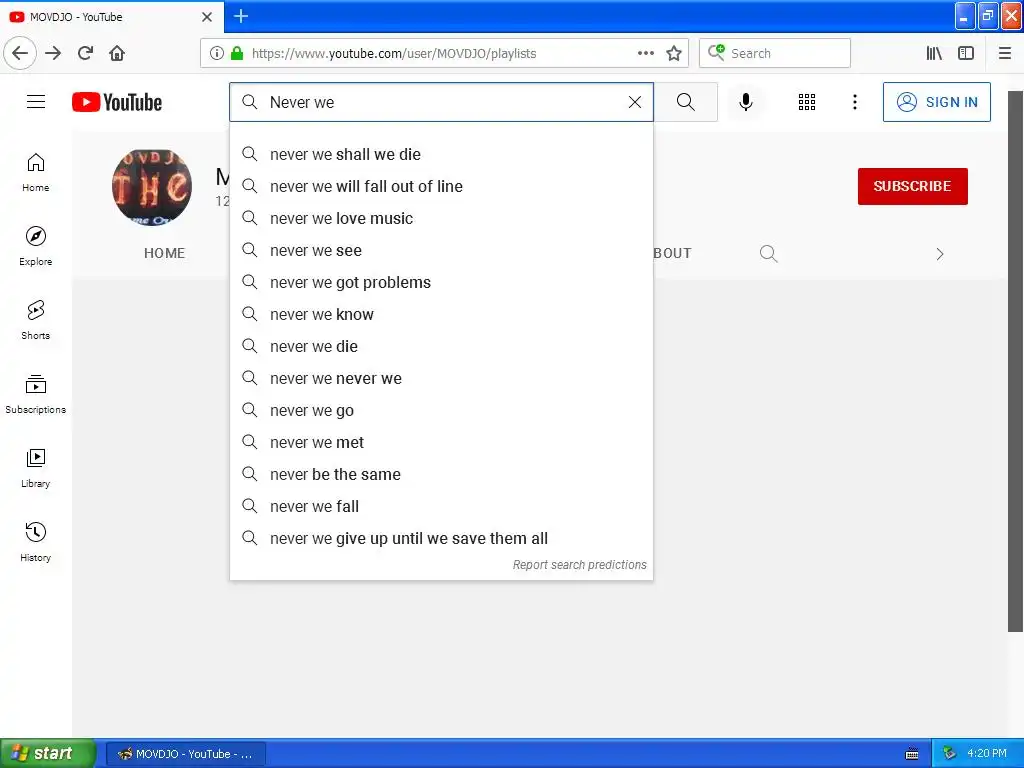Open Explore in sidebar
The height and width of the screenshot is (768, 1024).
pos(36,246)
